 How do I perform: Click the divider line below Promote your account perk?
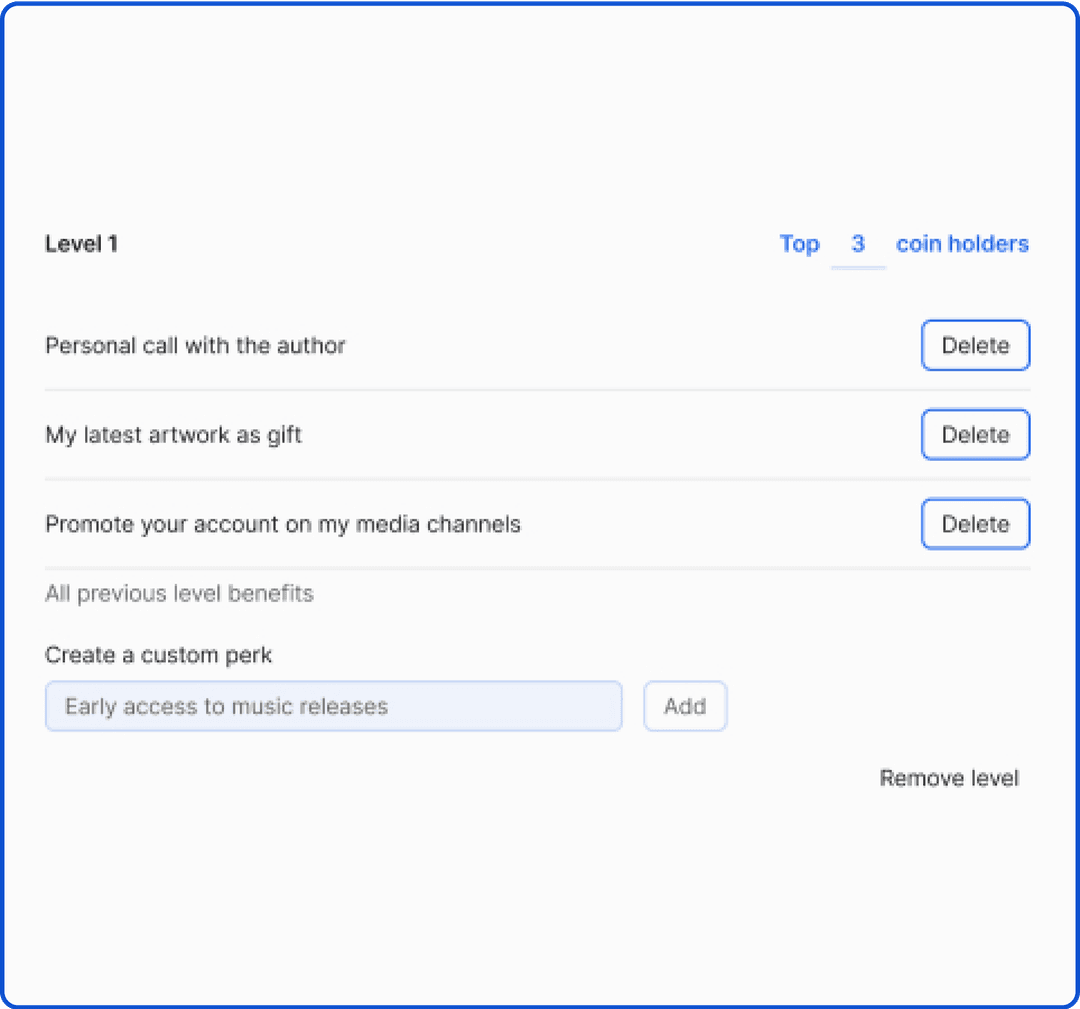pyautogui.click(x=537, y=569)
